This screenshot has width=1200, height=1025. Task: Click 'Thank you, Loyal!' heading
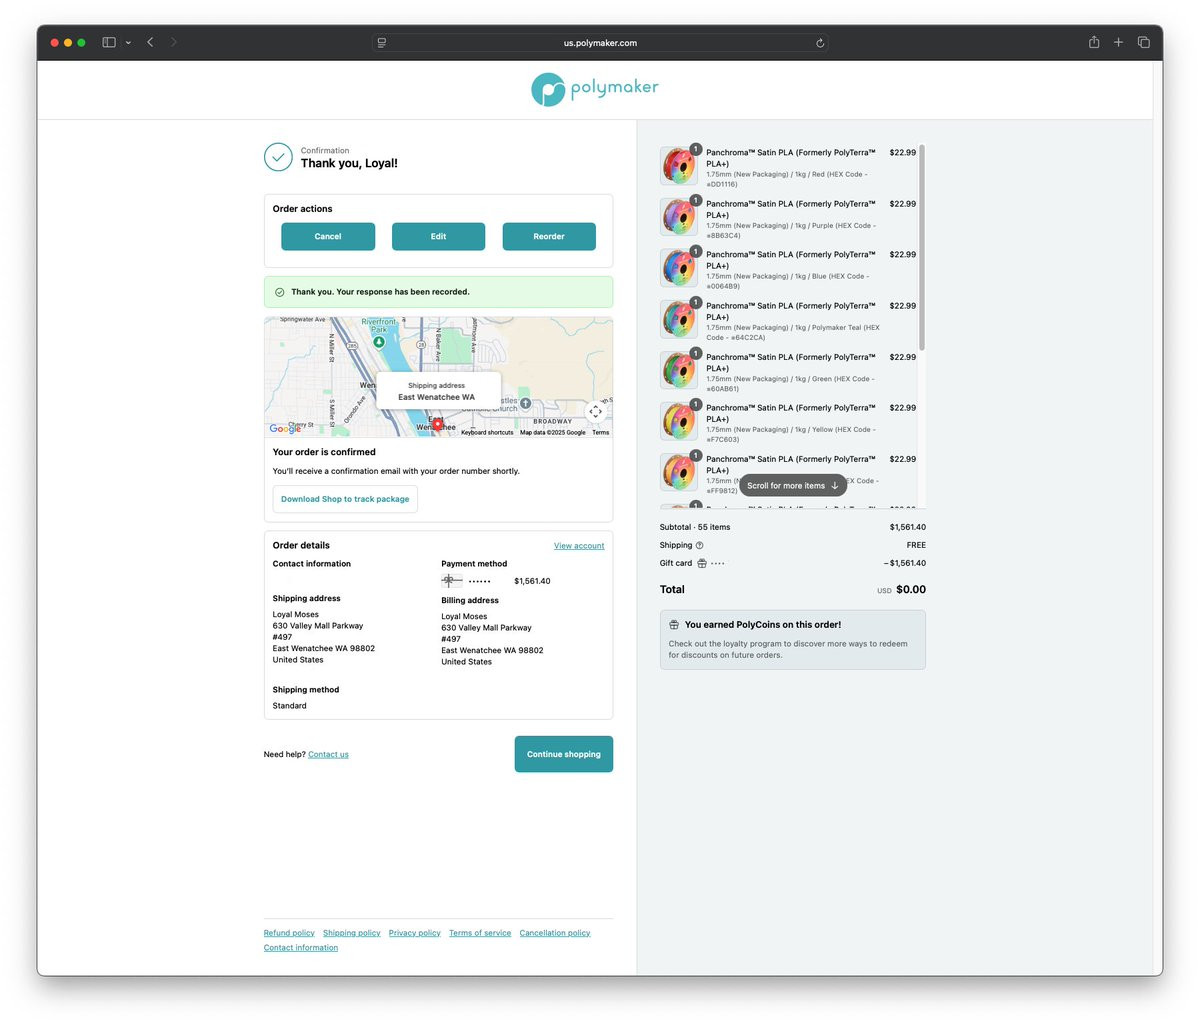[349, 164]
